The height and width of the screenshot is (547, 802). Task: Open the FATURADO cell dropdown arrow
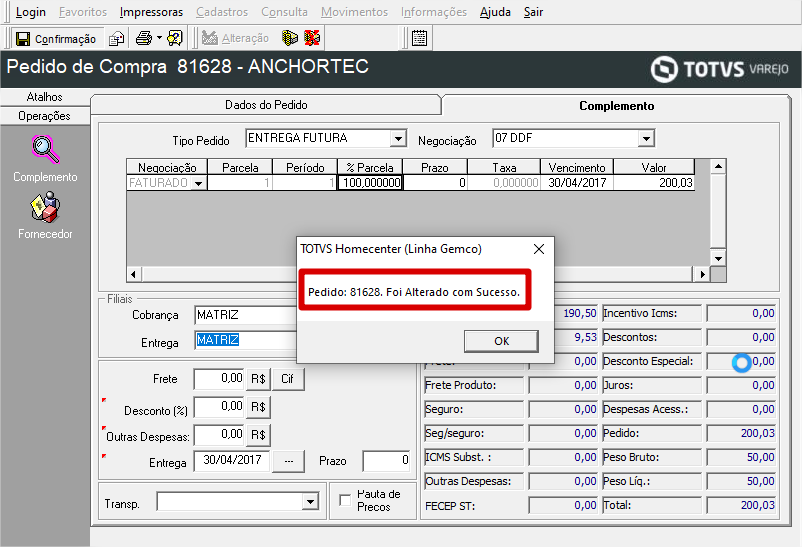pyautogui.click(x=198, y=183)
